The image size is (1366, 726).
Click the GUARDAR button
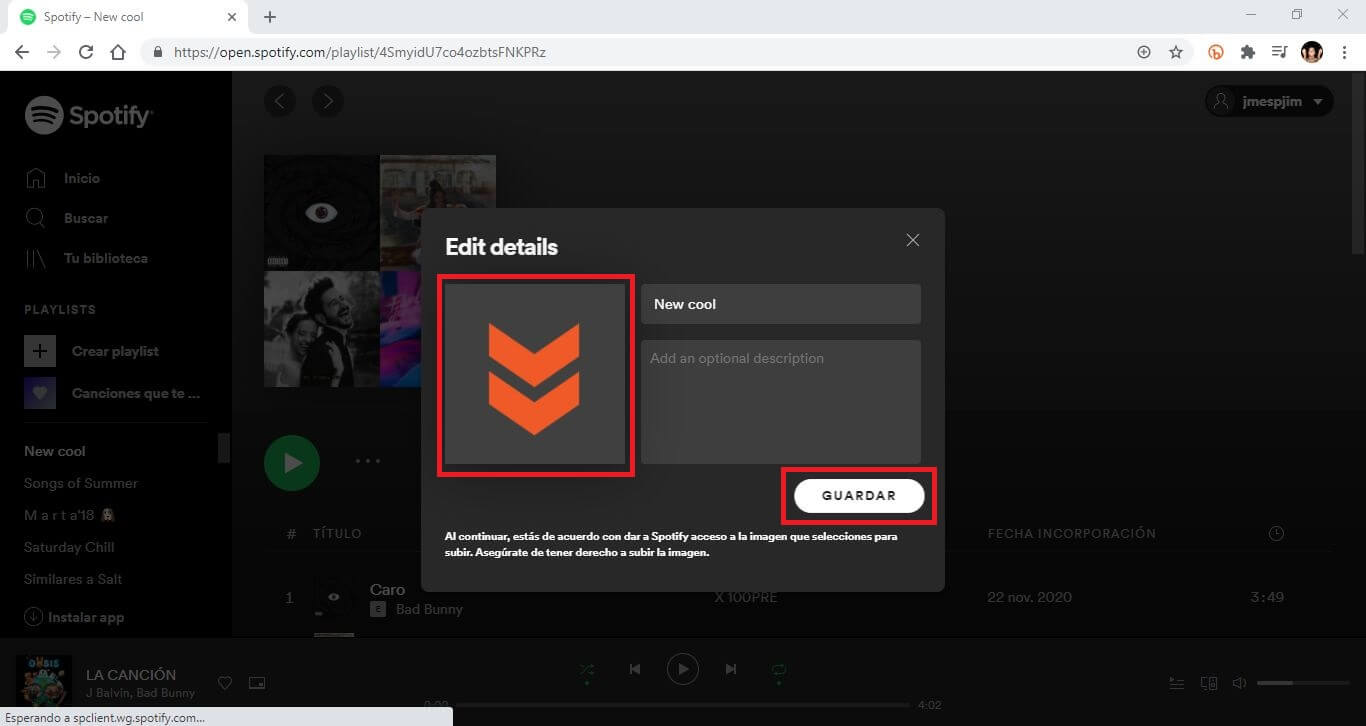pyautogui.click(x=859, y=495)
